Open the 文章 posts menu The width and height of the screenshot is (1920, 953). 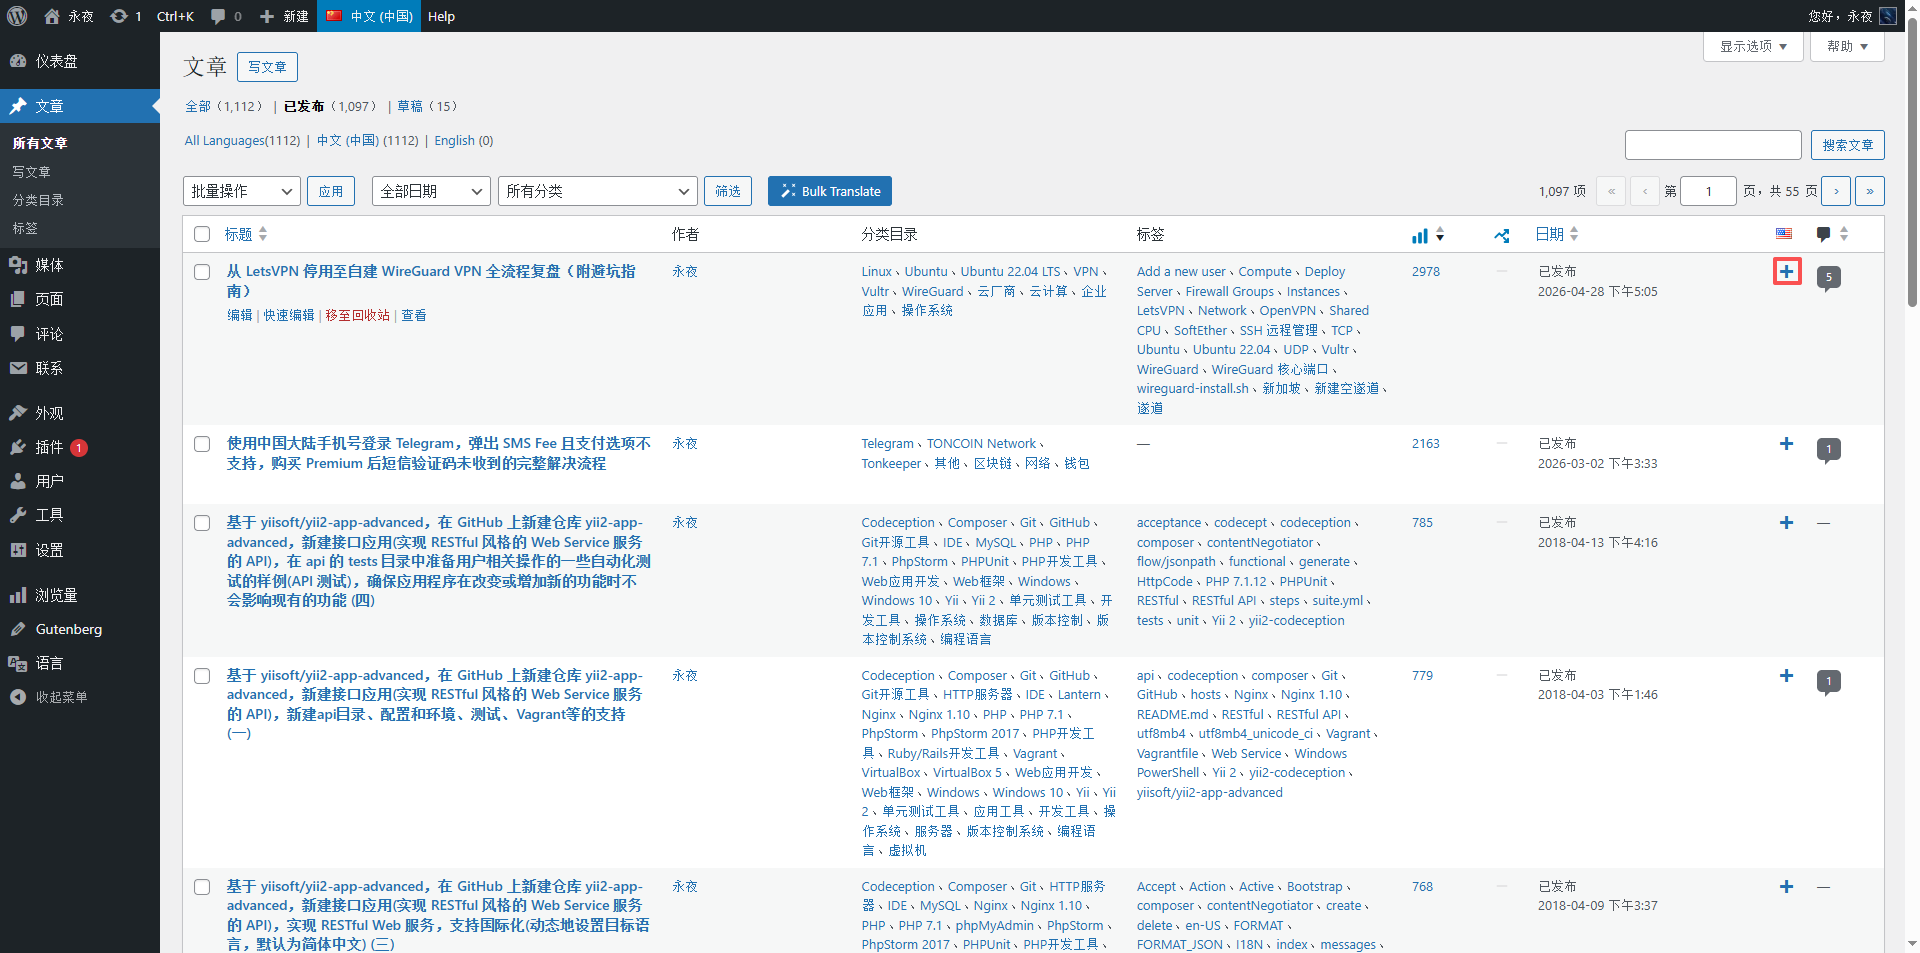(80, 106)
